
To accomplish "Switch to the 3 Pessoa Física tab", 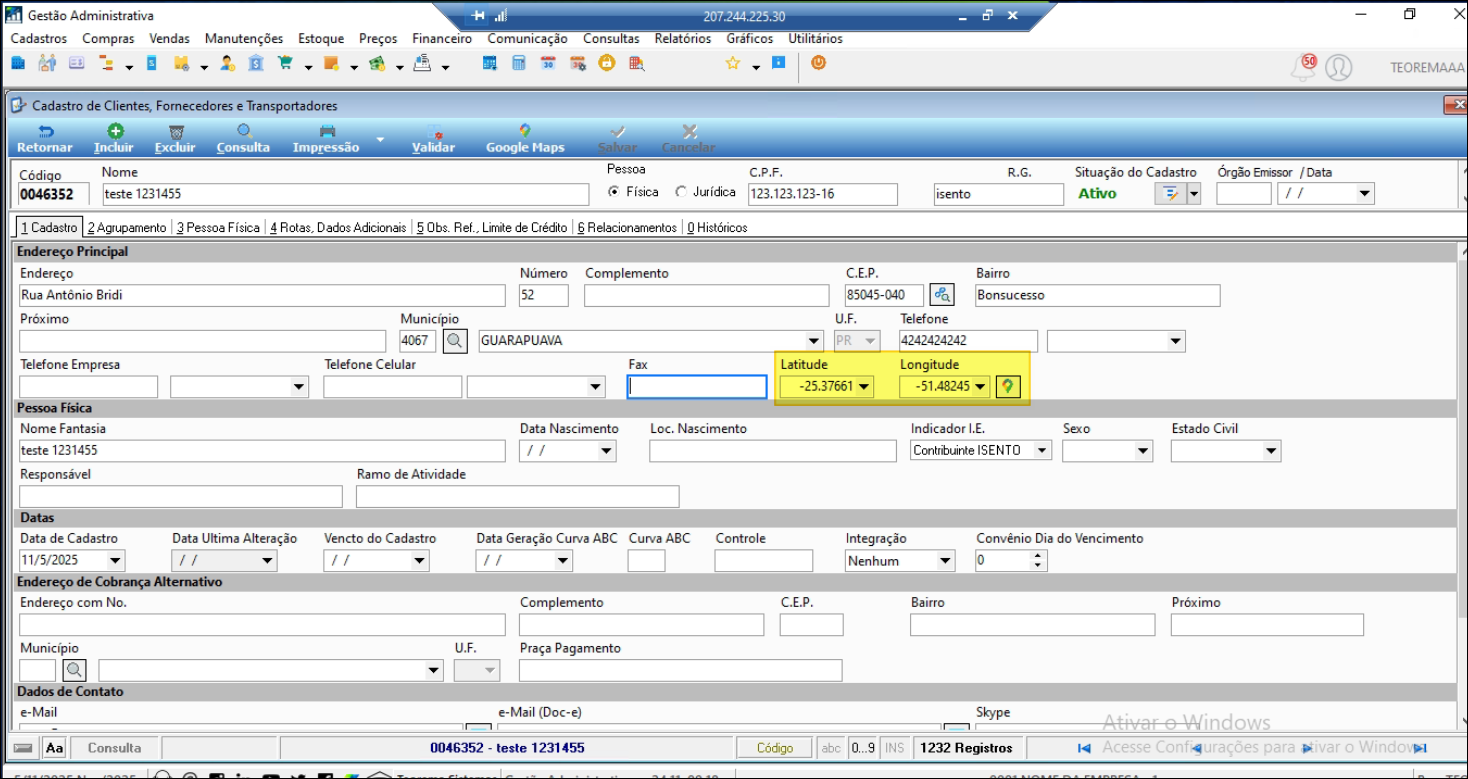I will point(218,228).
